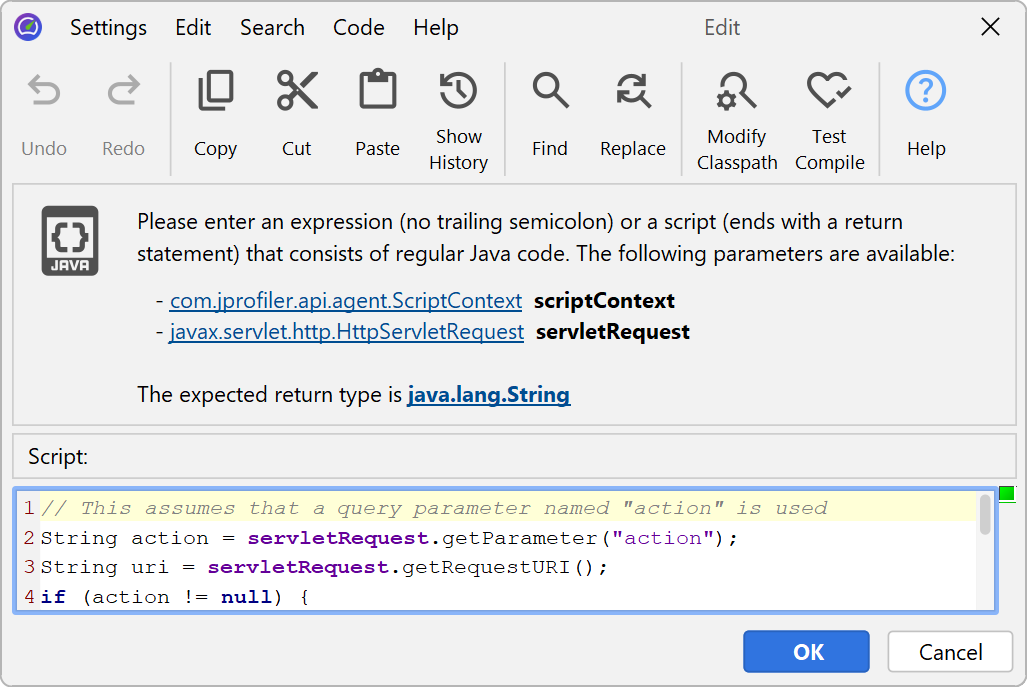Image resolution: width=1027 pixels, height=687 pixels.
Task: Launch Find with magnifier icon
Action: pos(549,92)
